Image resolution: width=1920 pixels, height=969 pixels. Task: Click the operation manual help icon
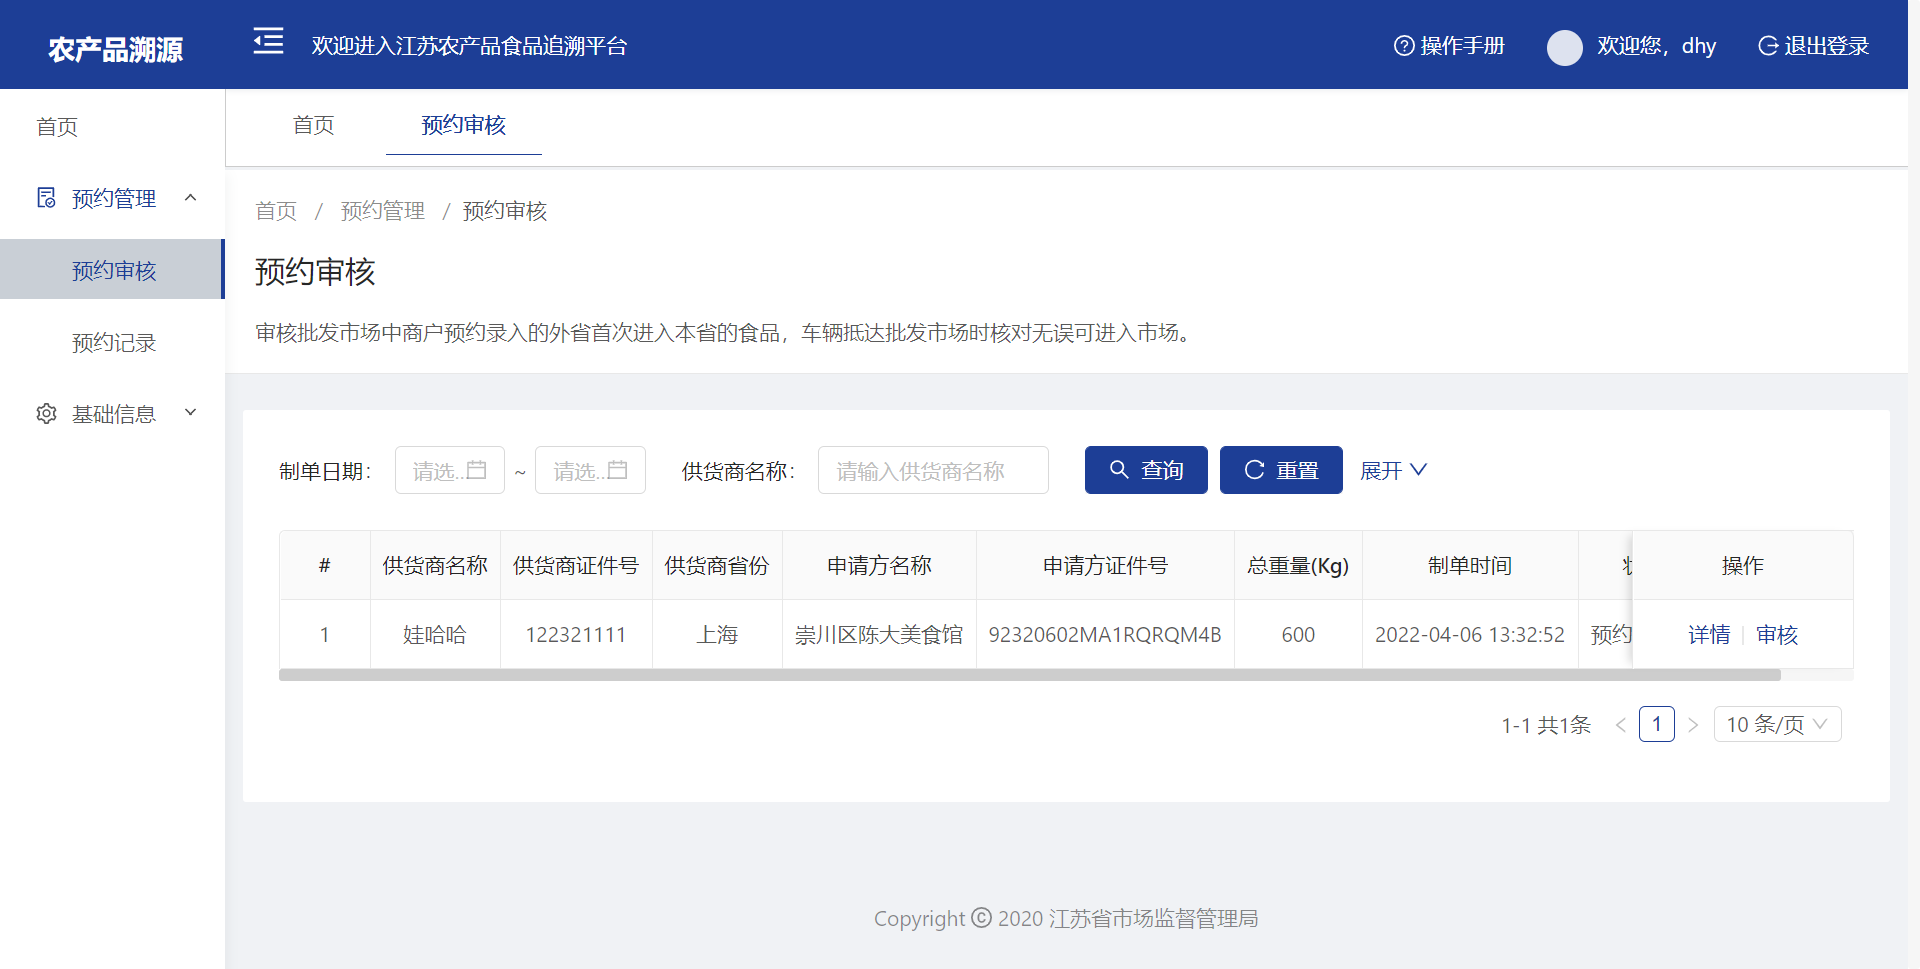coord(1403,46)
